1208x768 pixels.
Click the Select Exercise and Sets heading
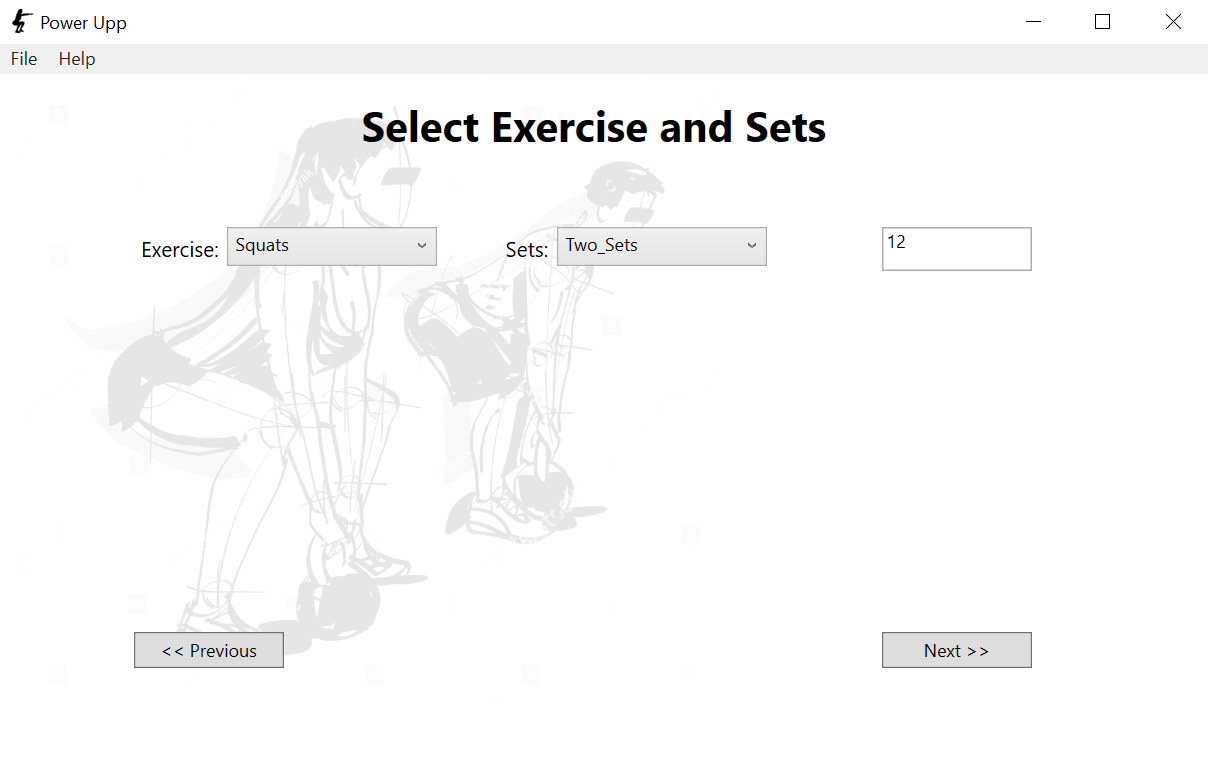point(594,127)
